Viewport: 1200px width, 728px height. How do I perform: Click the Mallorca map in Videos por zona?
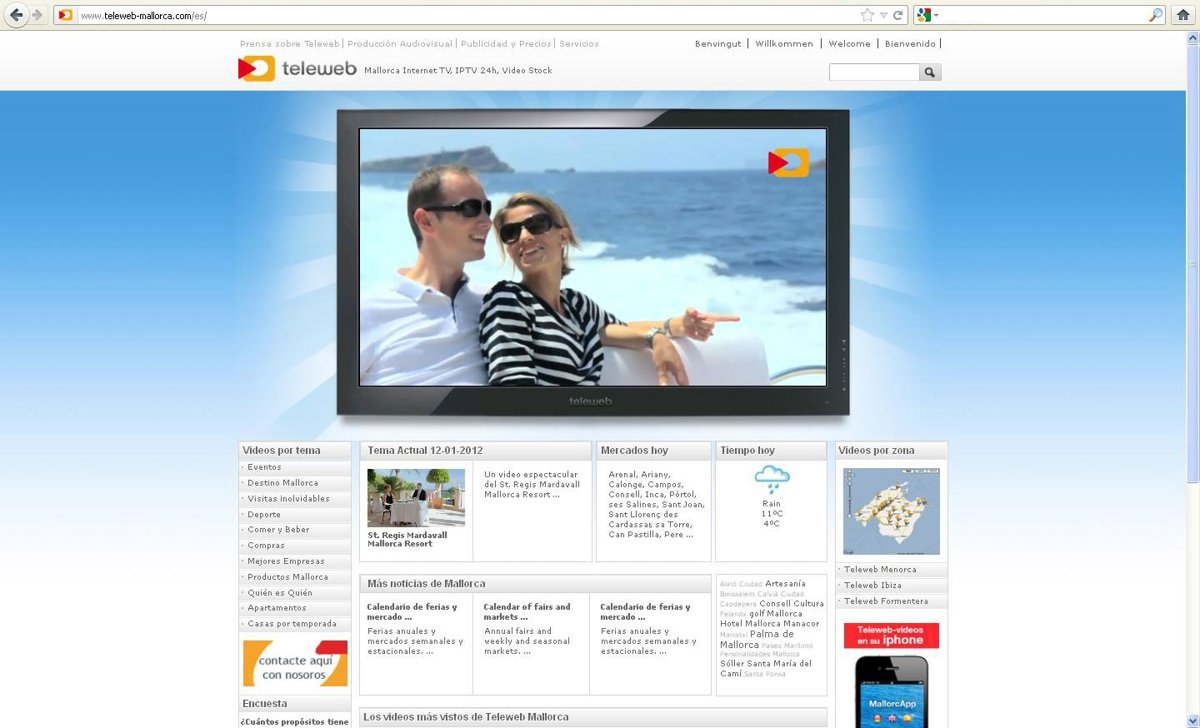point(891,511)
